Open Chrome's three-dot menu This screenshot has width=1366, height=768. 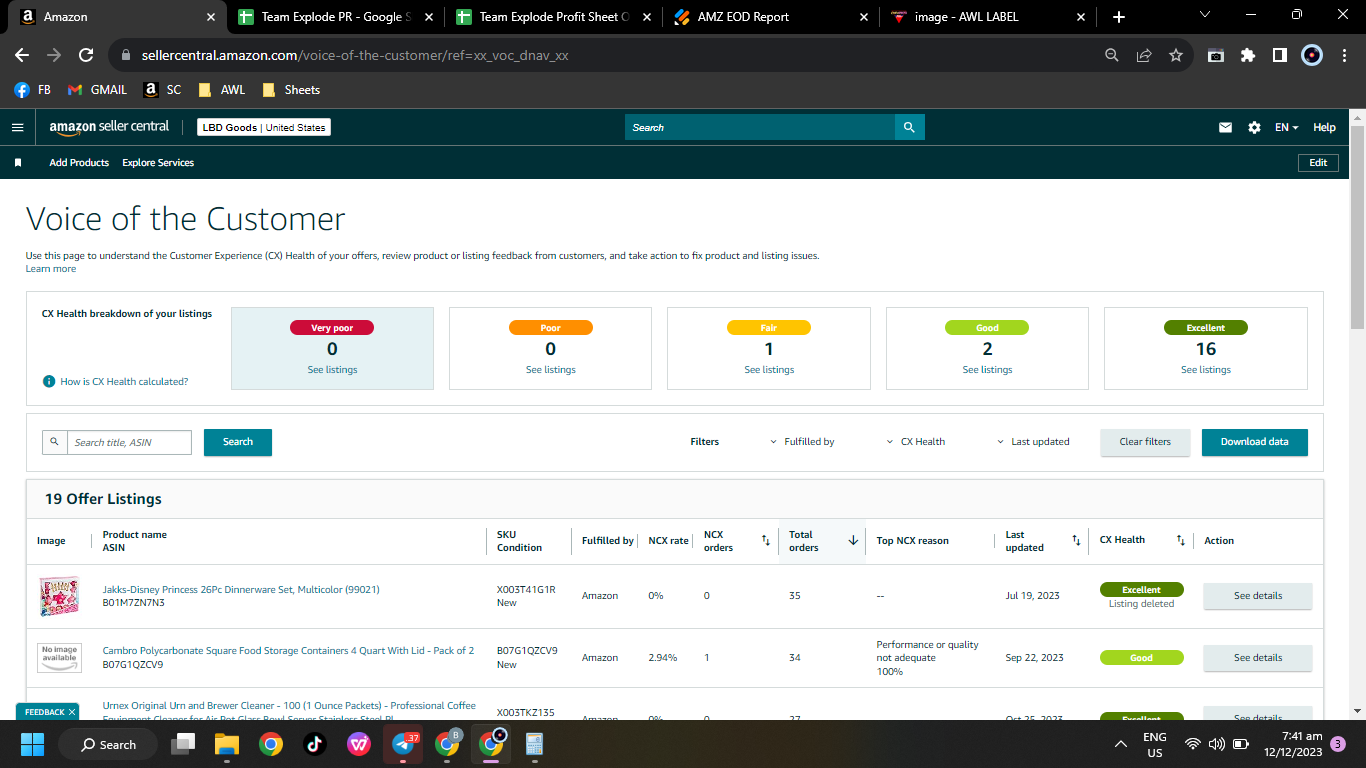(1344, 56)
